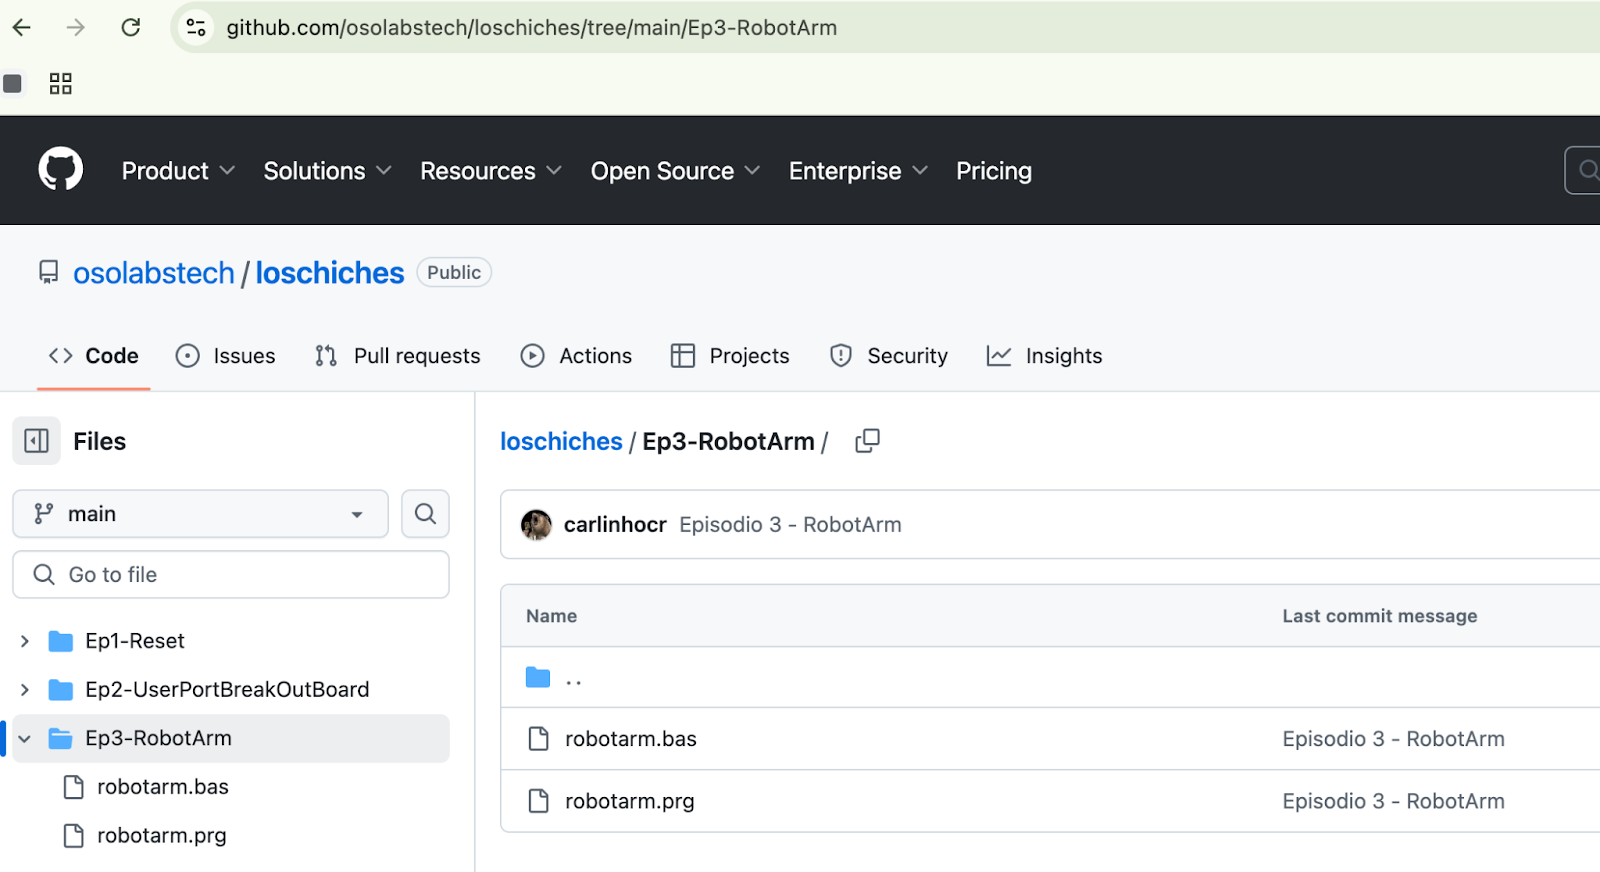Open robotarm.prg from the file table
Screen dimensions: 1600x872
630,801
